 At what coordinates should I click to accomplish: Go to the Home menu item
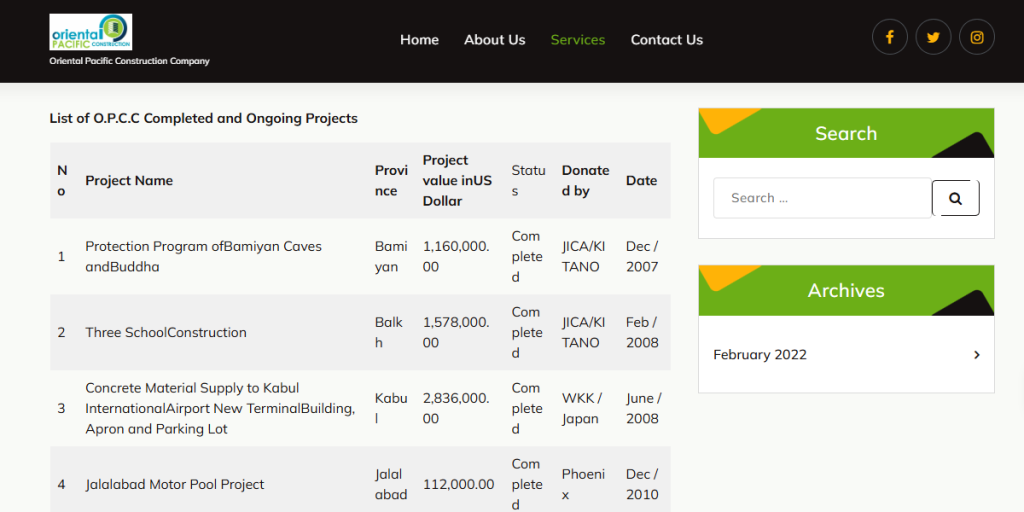point(419,40)
